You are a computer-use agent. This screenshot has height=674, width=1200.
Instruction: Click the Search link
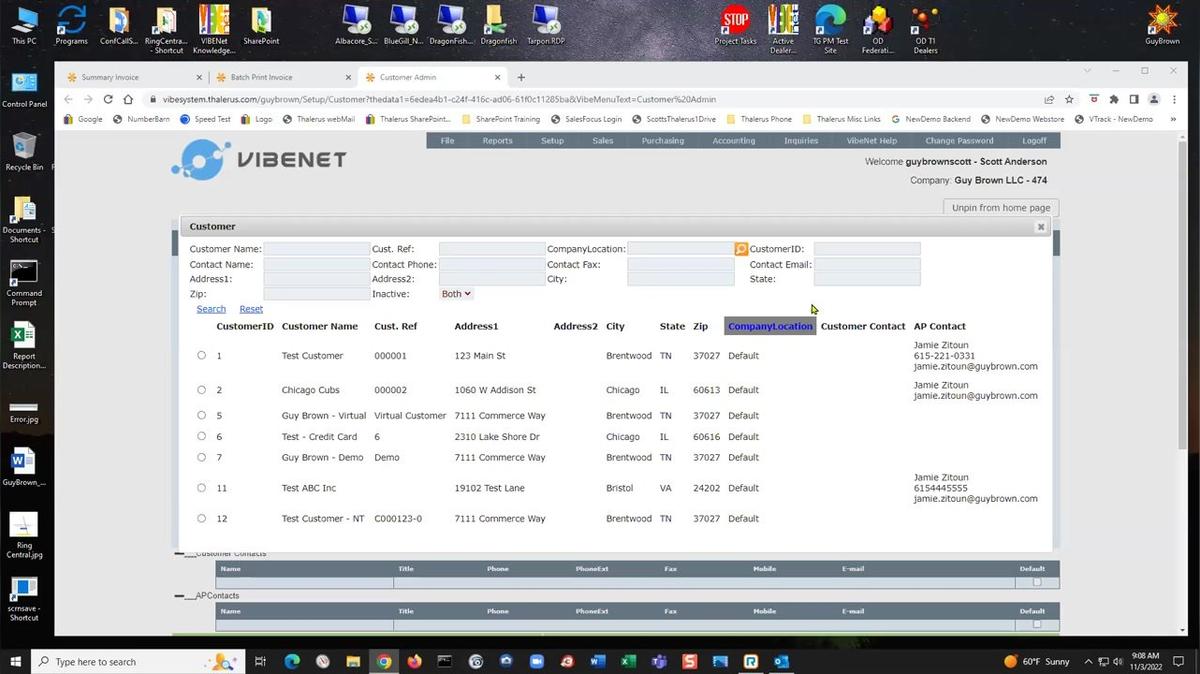[211, 309]
